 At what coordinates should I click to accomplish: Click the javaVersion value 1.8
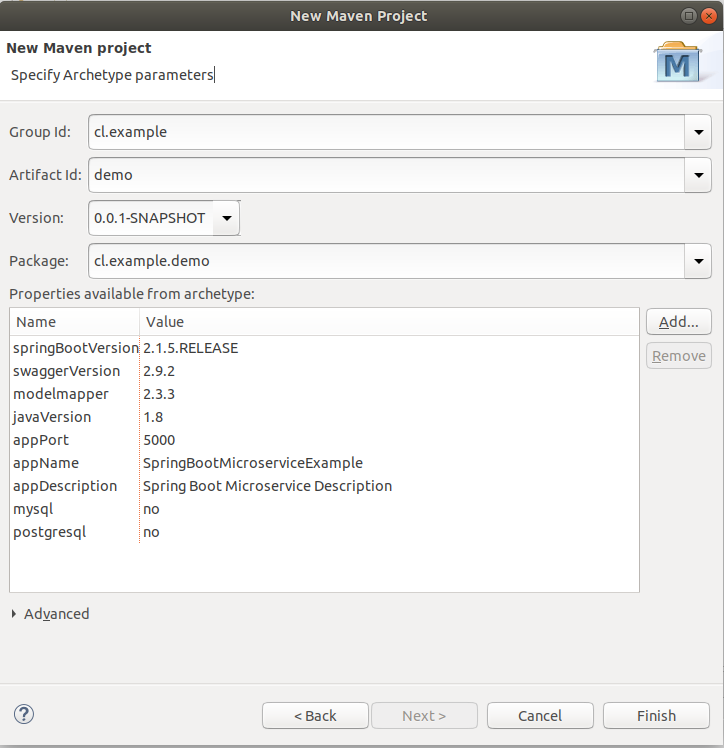click(x=153, y=417)
